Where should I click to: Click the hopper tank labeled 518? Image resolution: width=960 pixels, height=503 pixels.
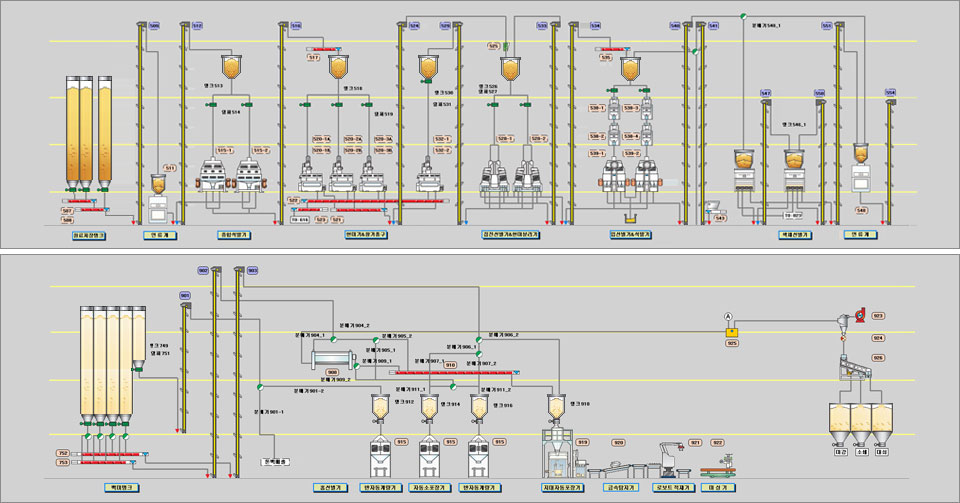338,68
